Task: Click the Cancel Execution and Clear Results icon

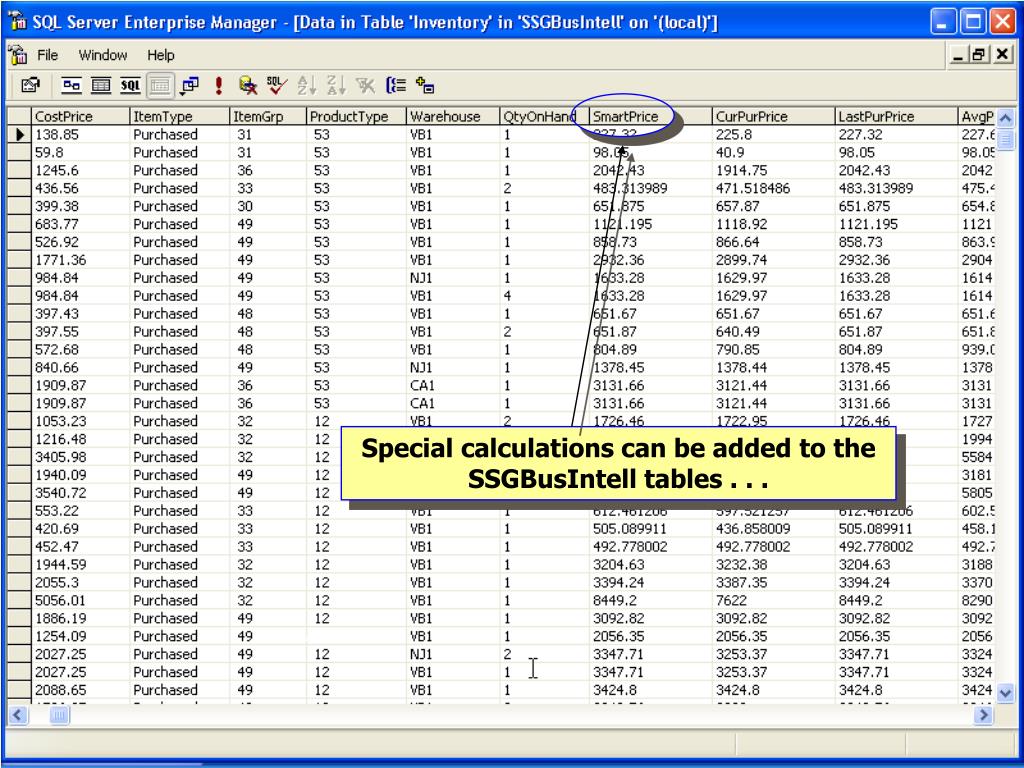Action: (248, 86)
